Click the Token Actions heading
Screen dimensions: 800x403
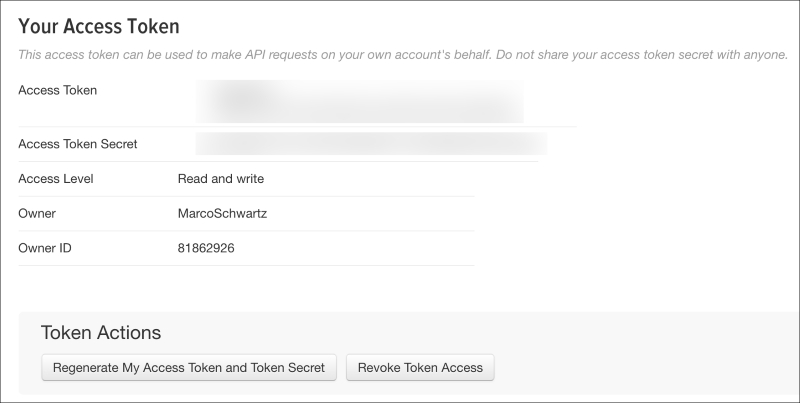pos(101,333)
